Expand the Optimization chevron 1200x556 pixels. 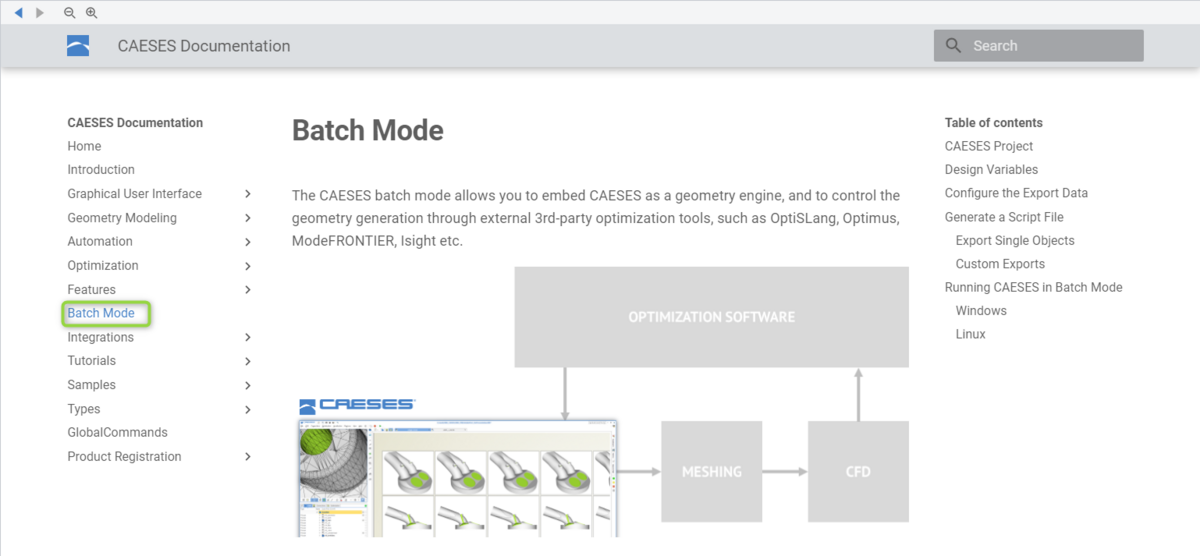pyautogui.click(x=247, y=266)
